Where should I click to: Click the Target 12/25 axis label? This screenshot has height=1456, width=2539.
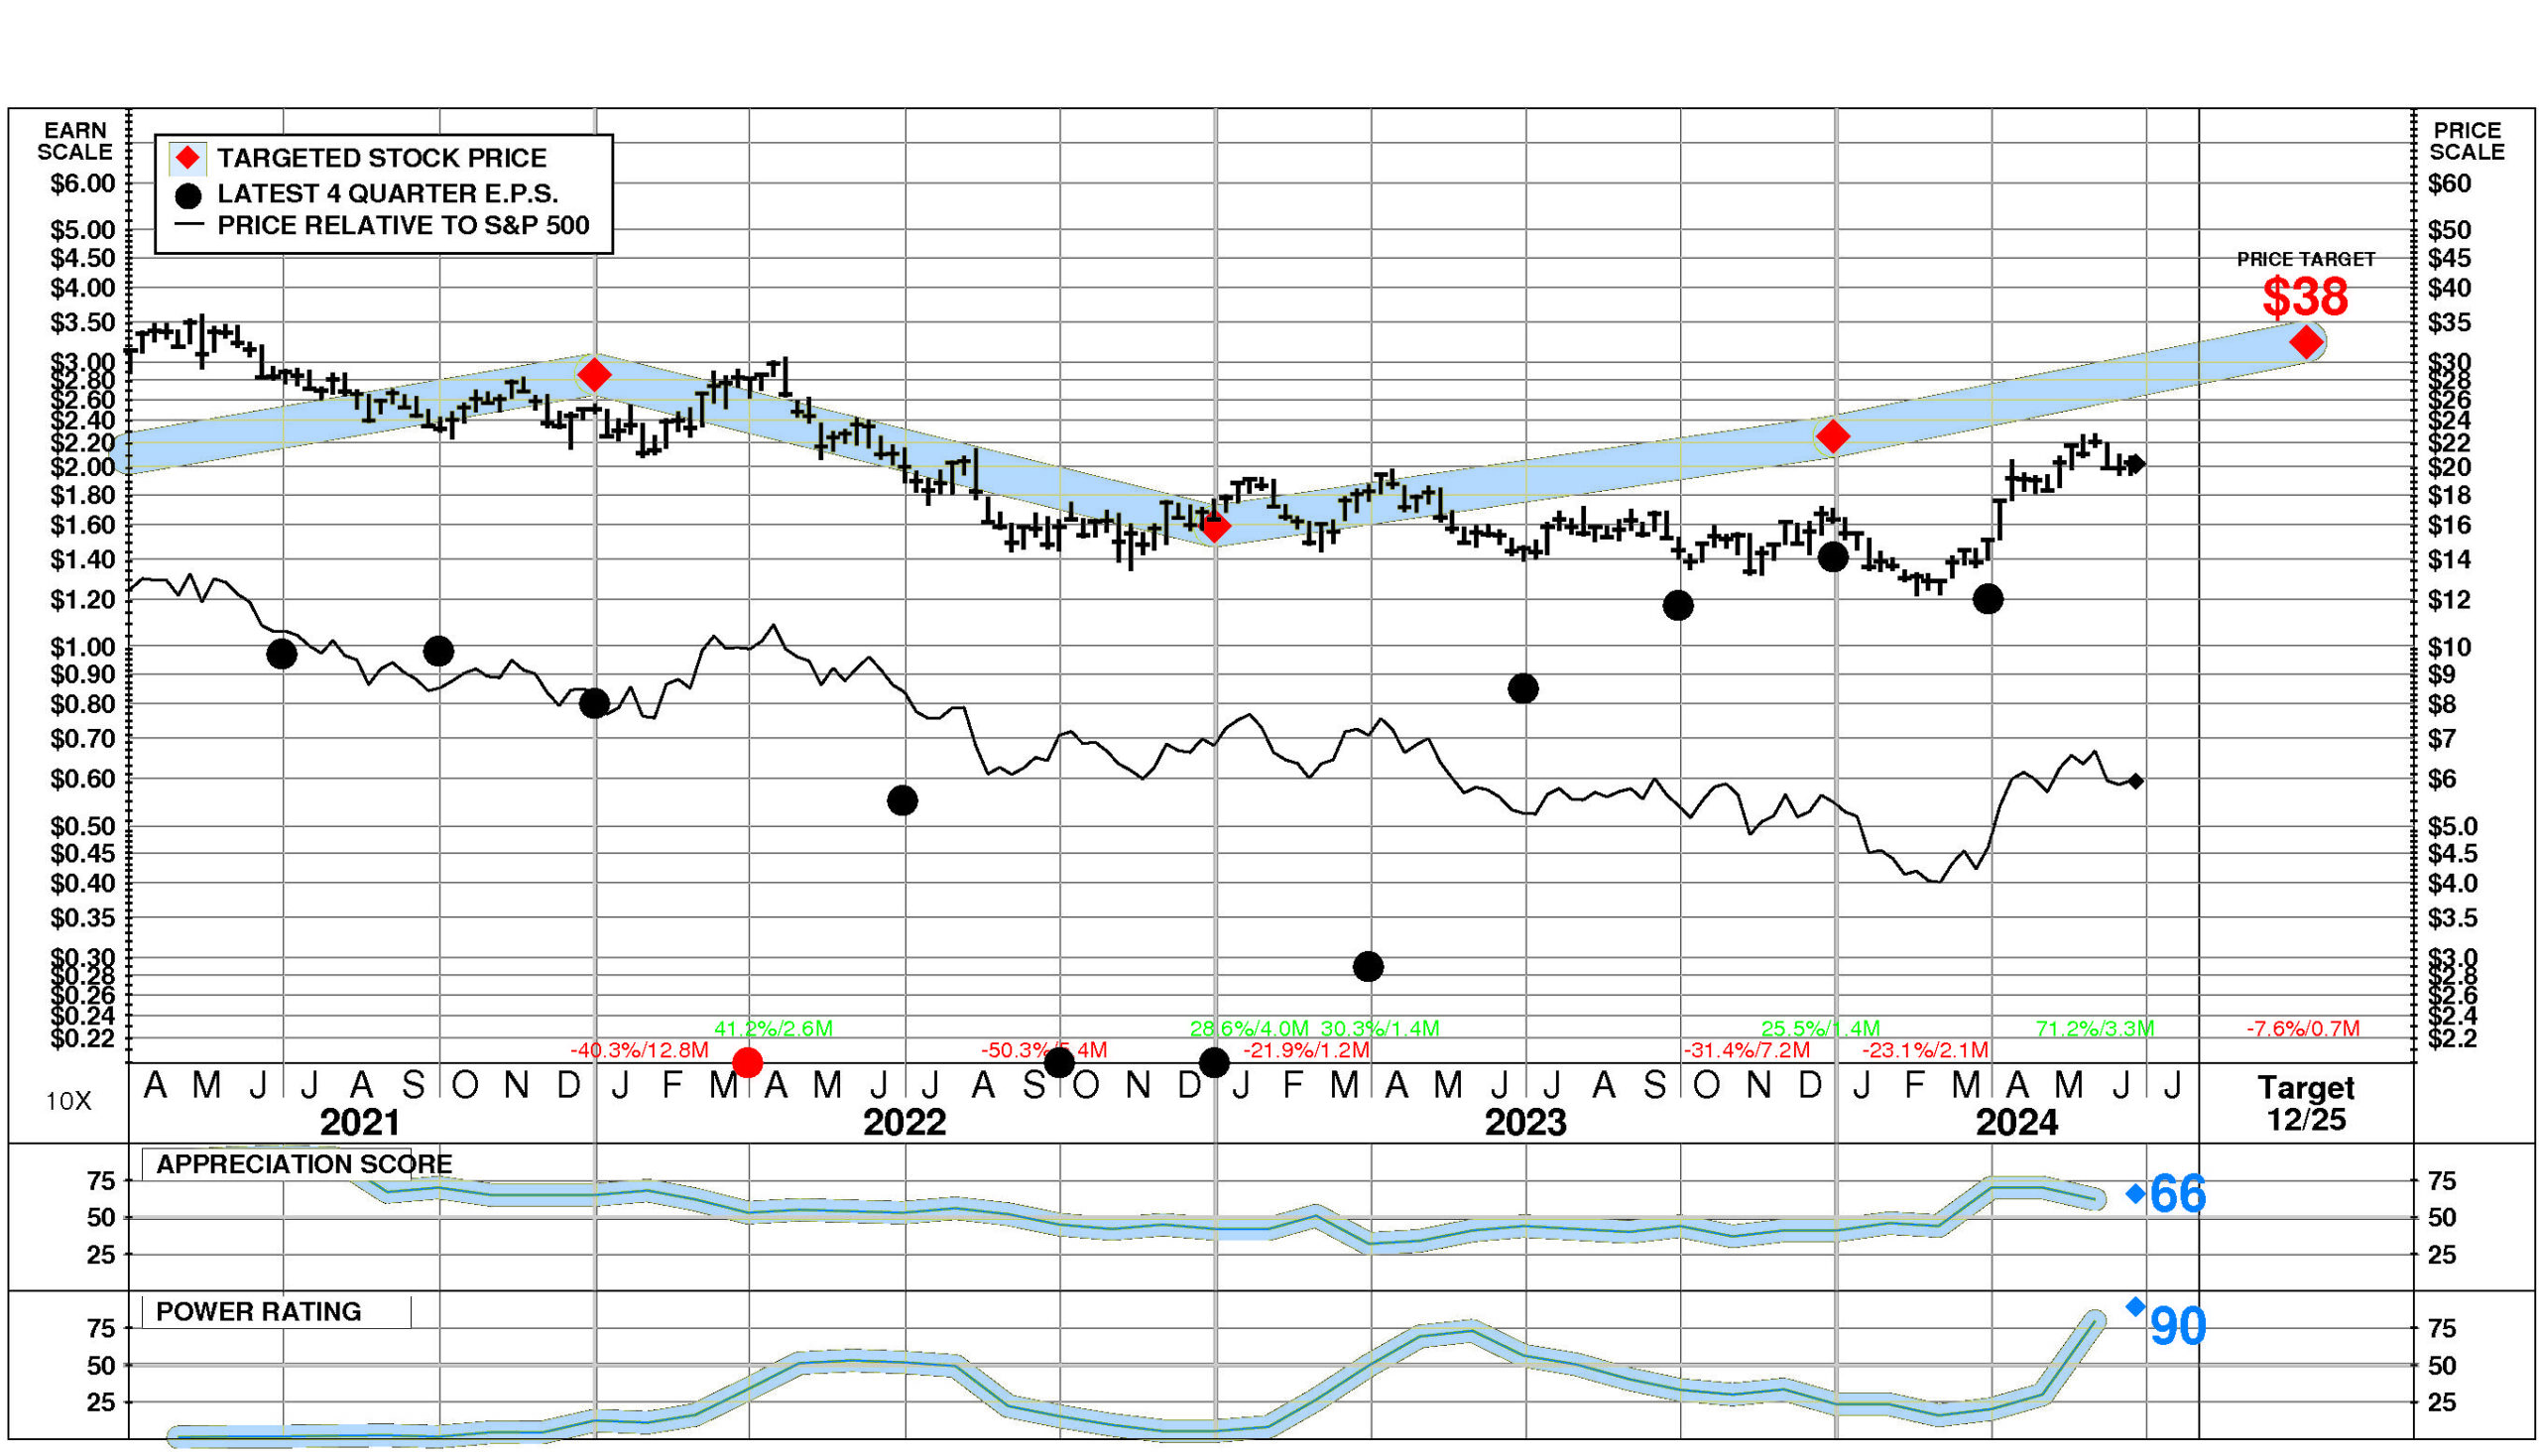[2305, 1103]
